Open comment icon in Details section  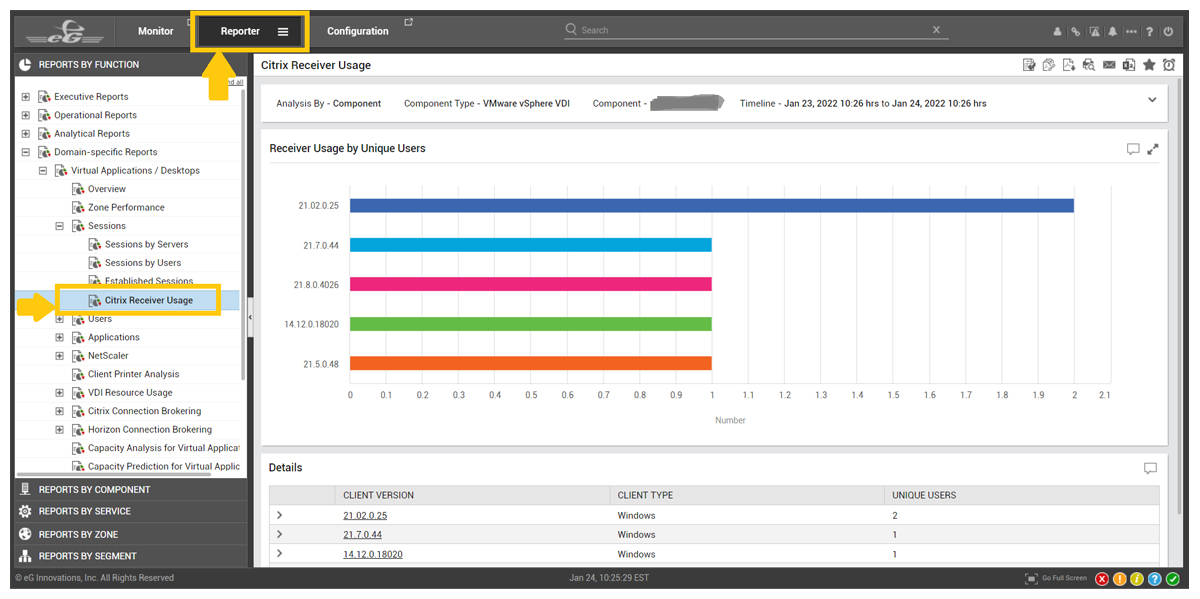pyautogui.click(x=1150, y=468)
